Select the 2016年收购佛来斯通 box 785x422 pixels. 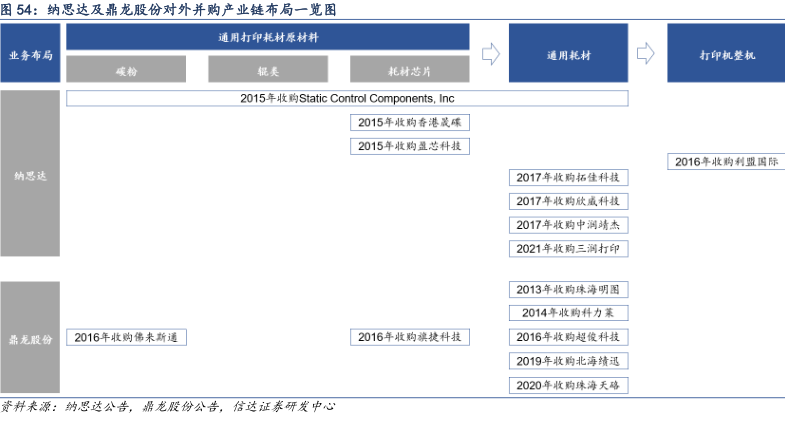point(126,337)
